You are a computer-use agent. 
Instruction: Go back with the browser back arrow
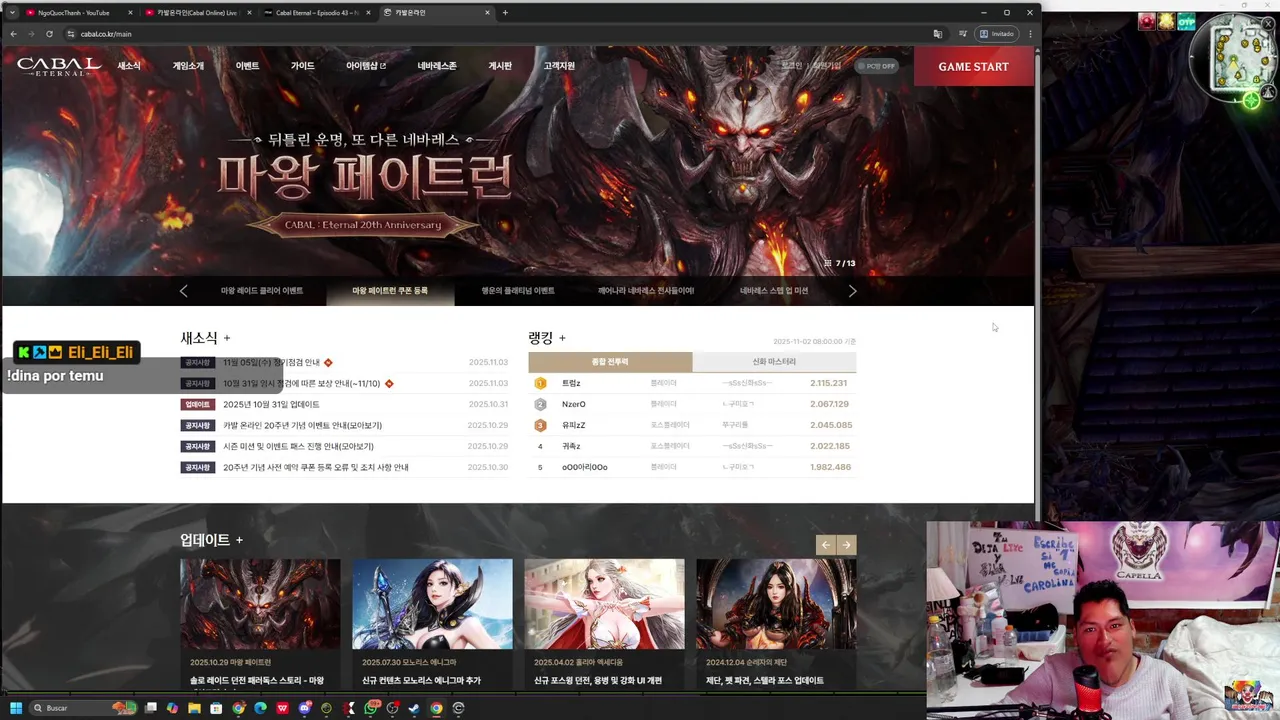coord(13,34)
